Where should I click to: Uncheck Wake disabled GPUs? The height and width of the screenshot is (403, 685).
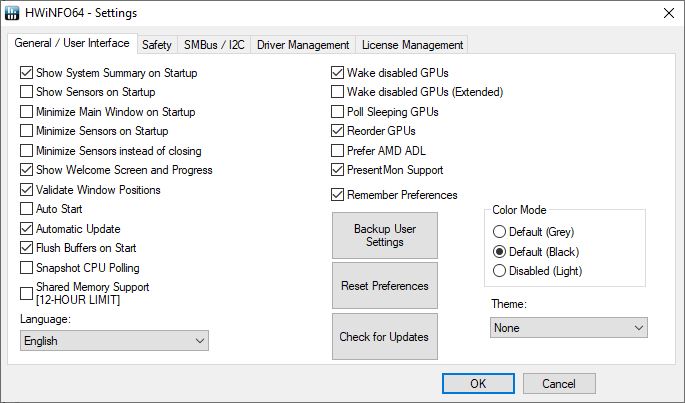tap(337, 73)
